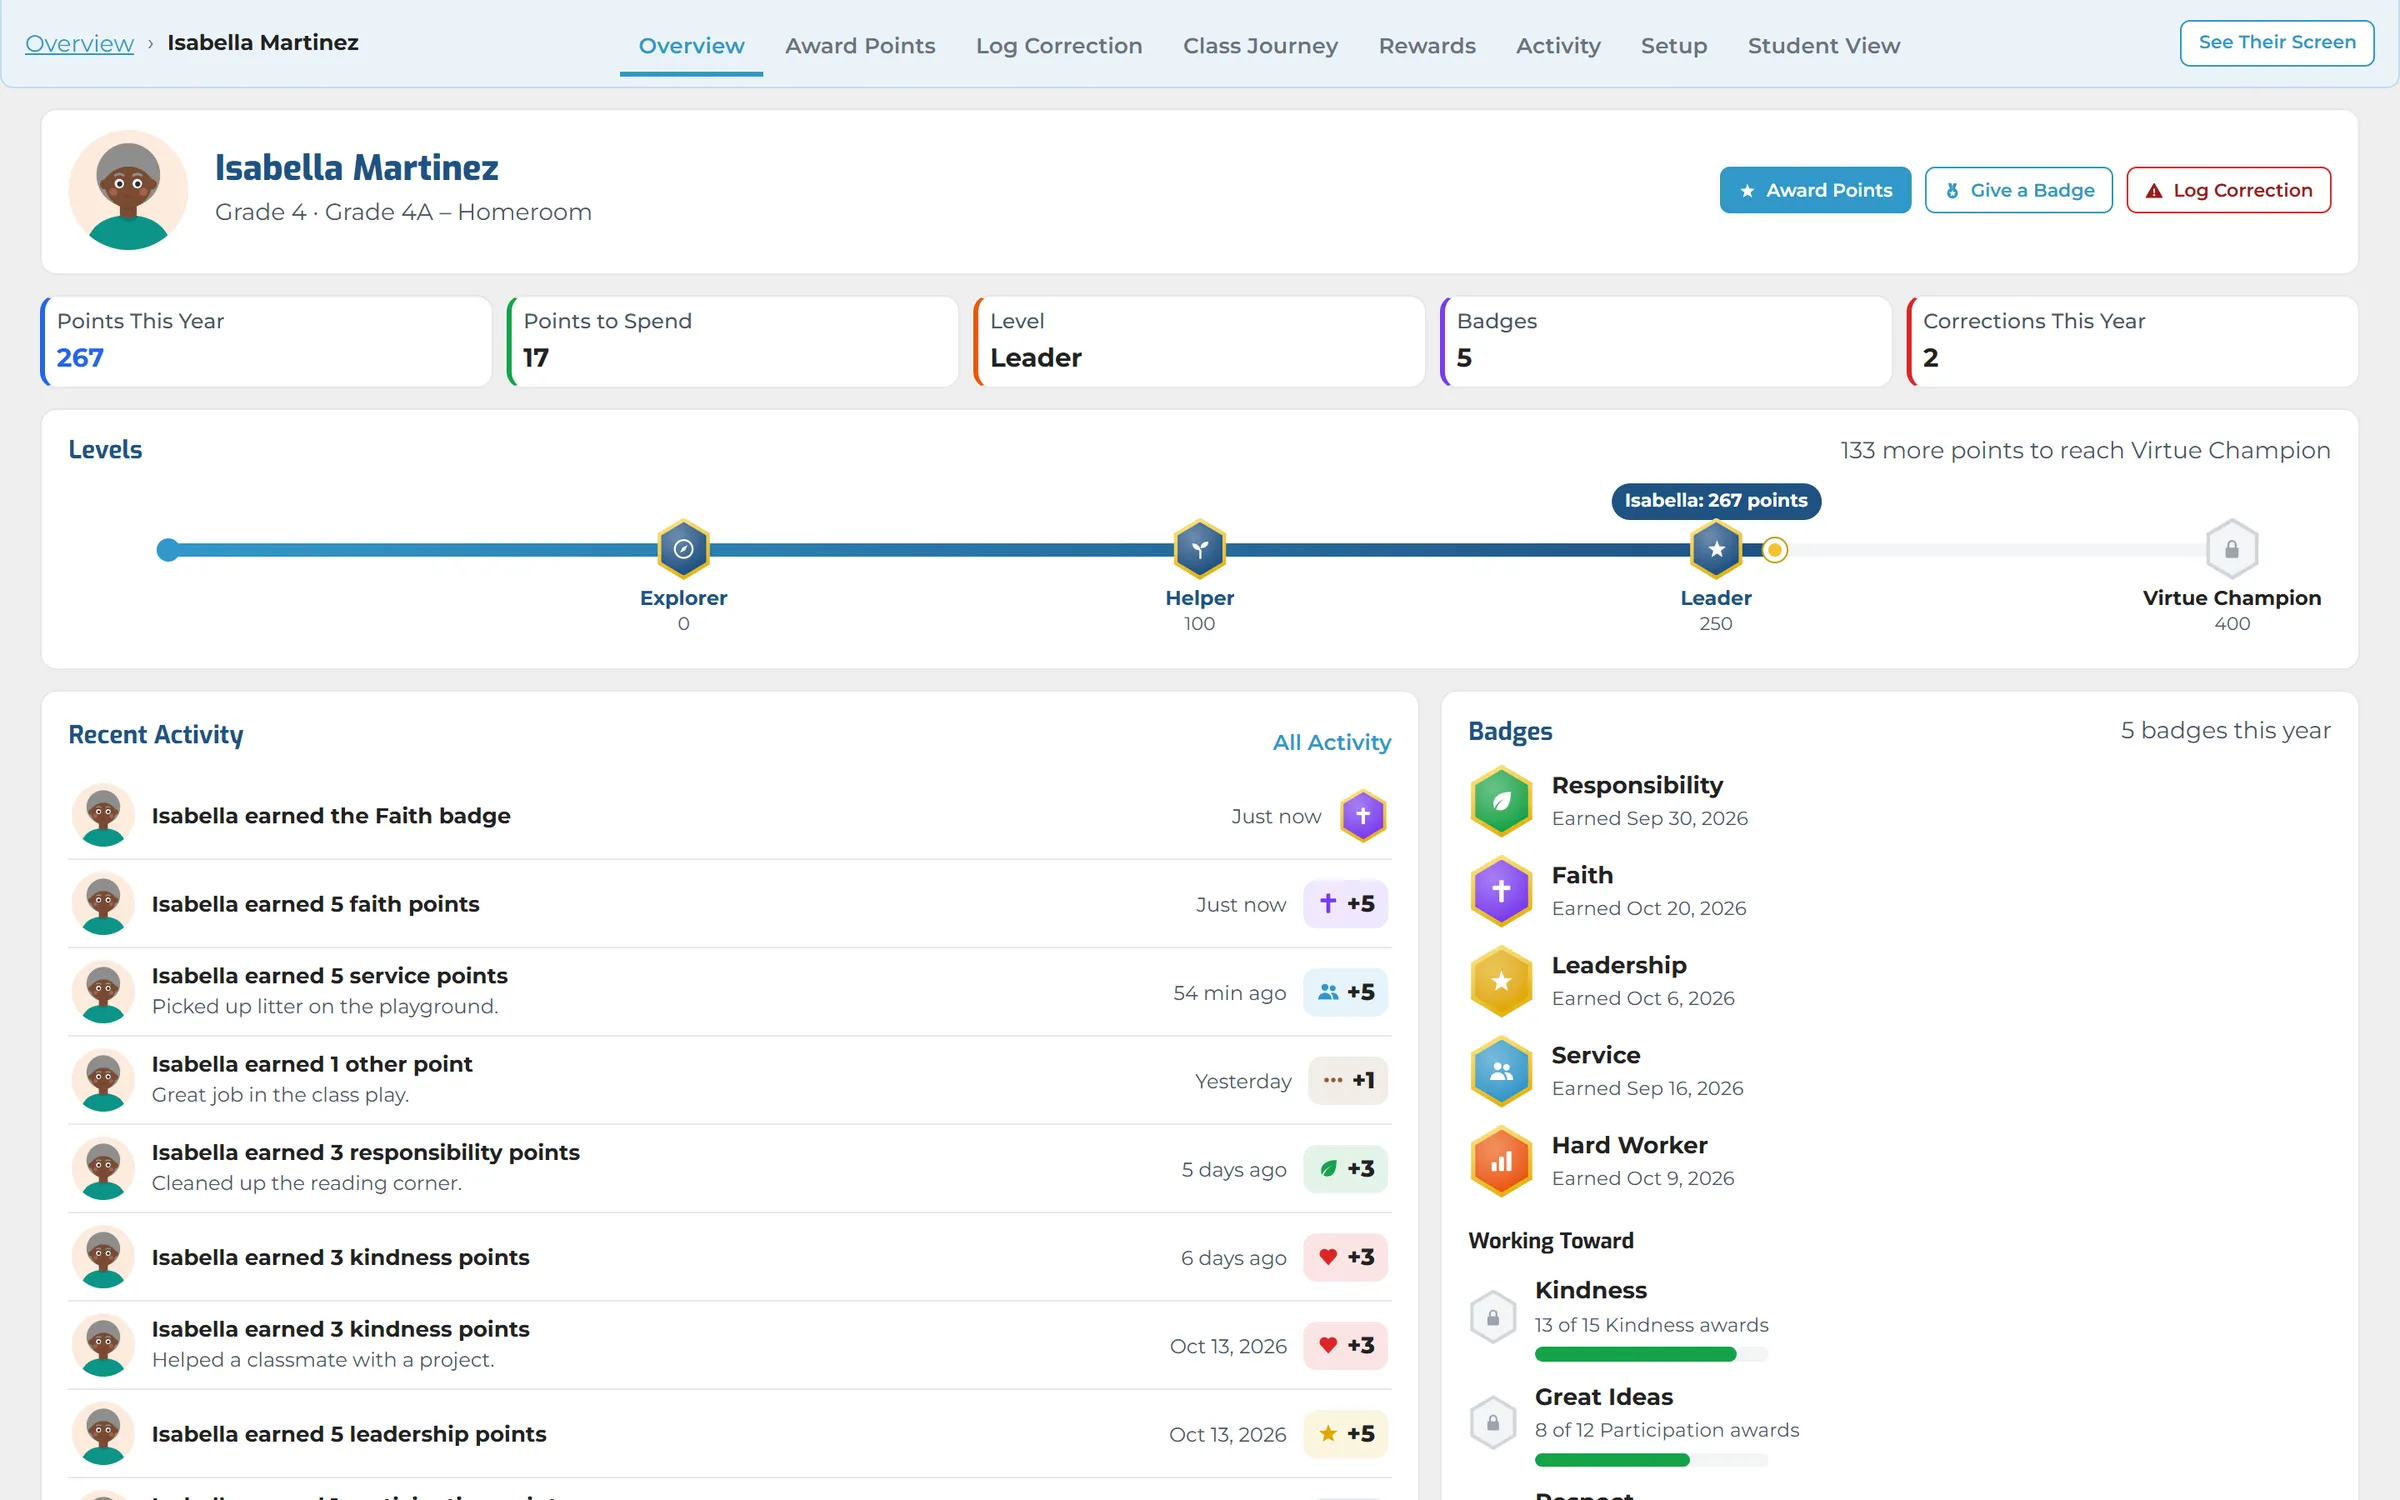Click the +5 faith points chip
The height and width of the screenshot is (1500, 2400).
(1346, 904)
